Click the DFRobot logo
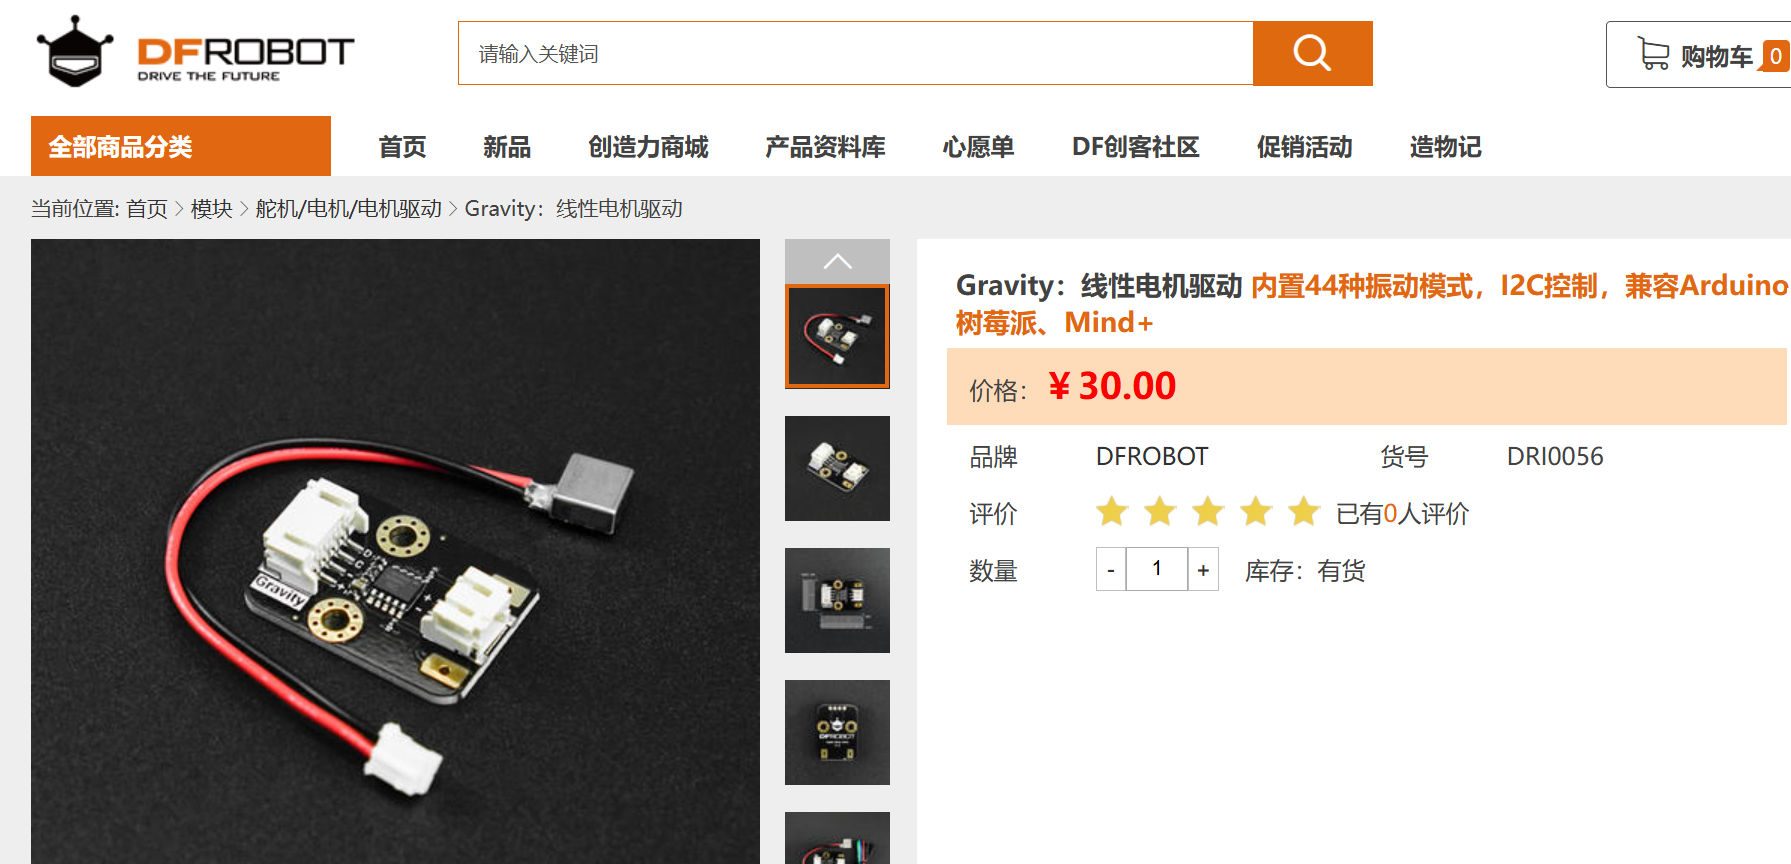 196,52
